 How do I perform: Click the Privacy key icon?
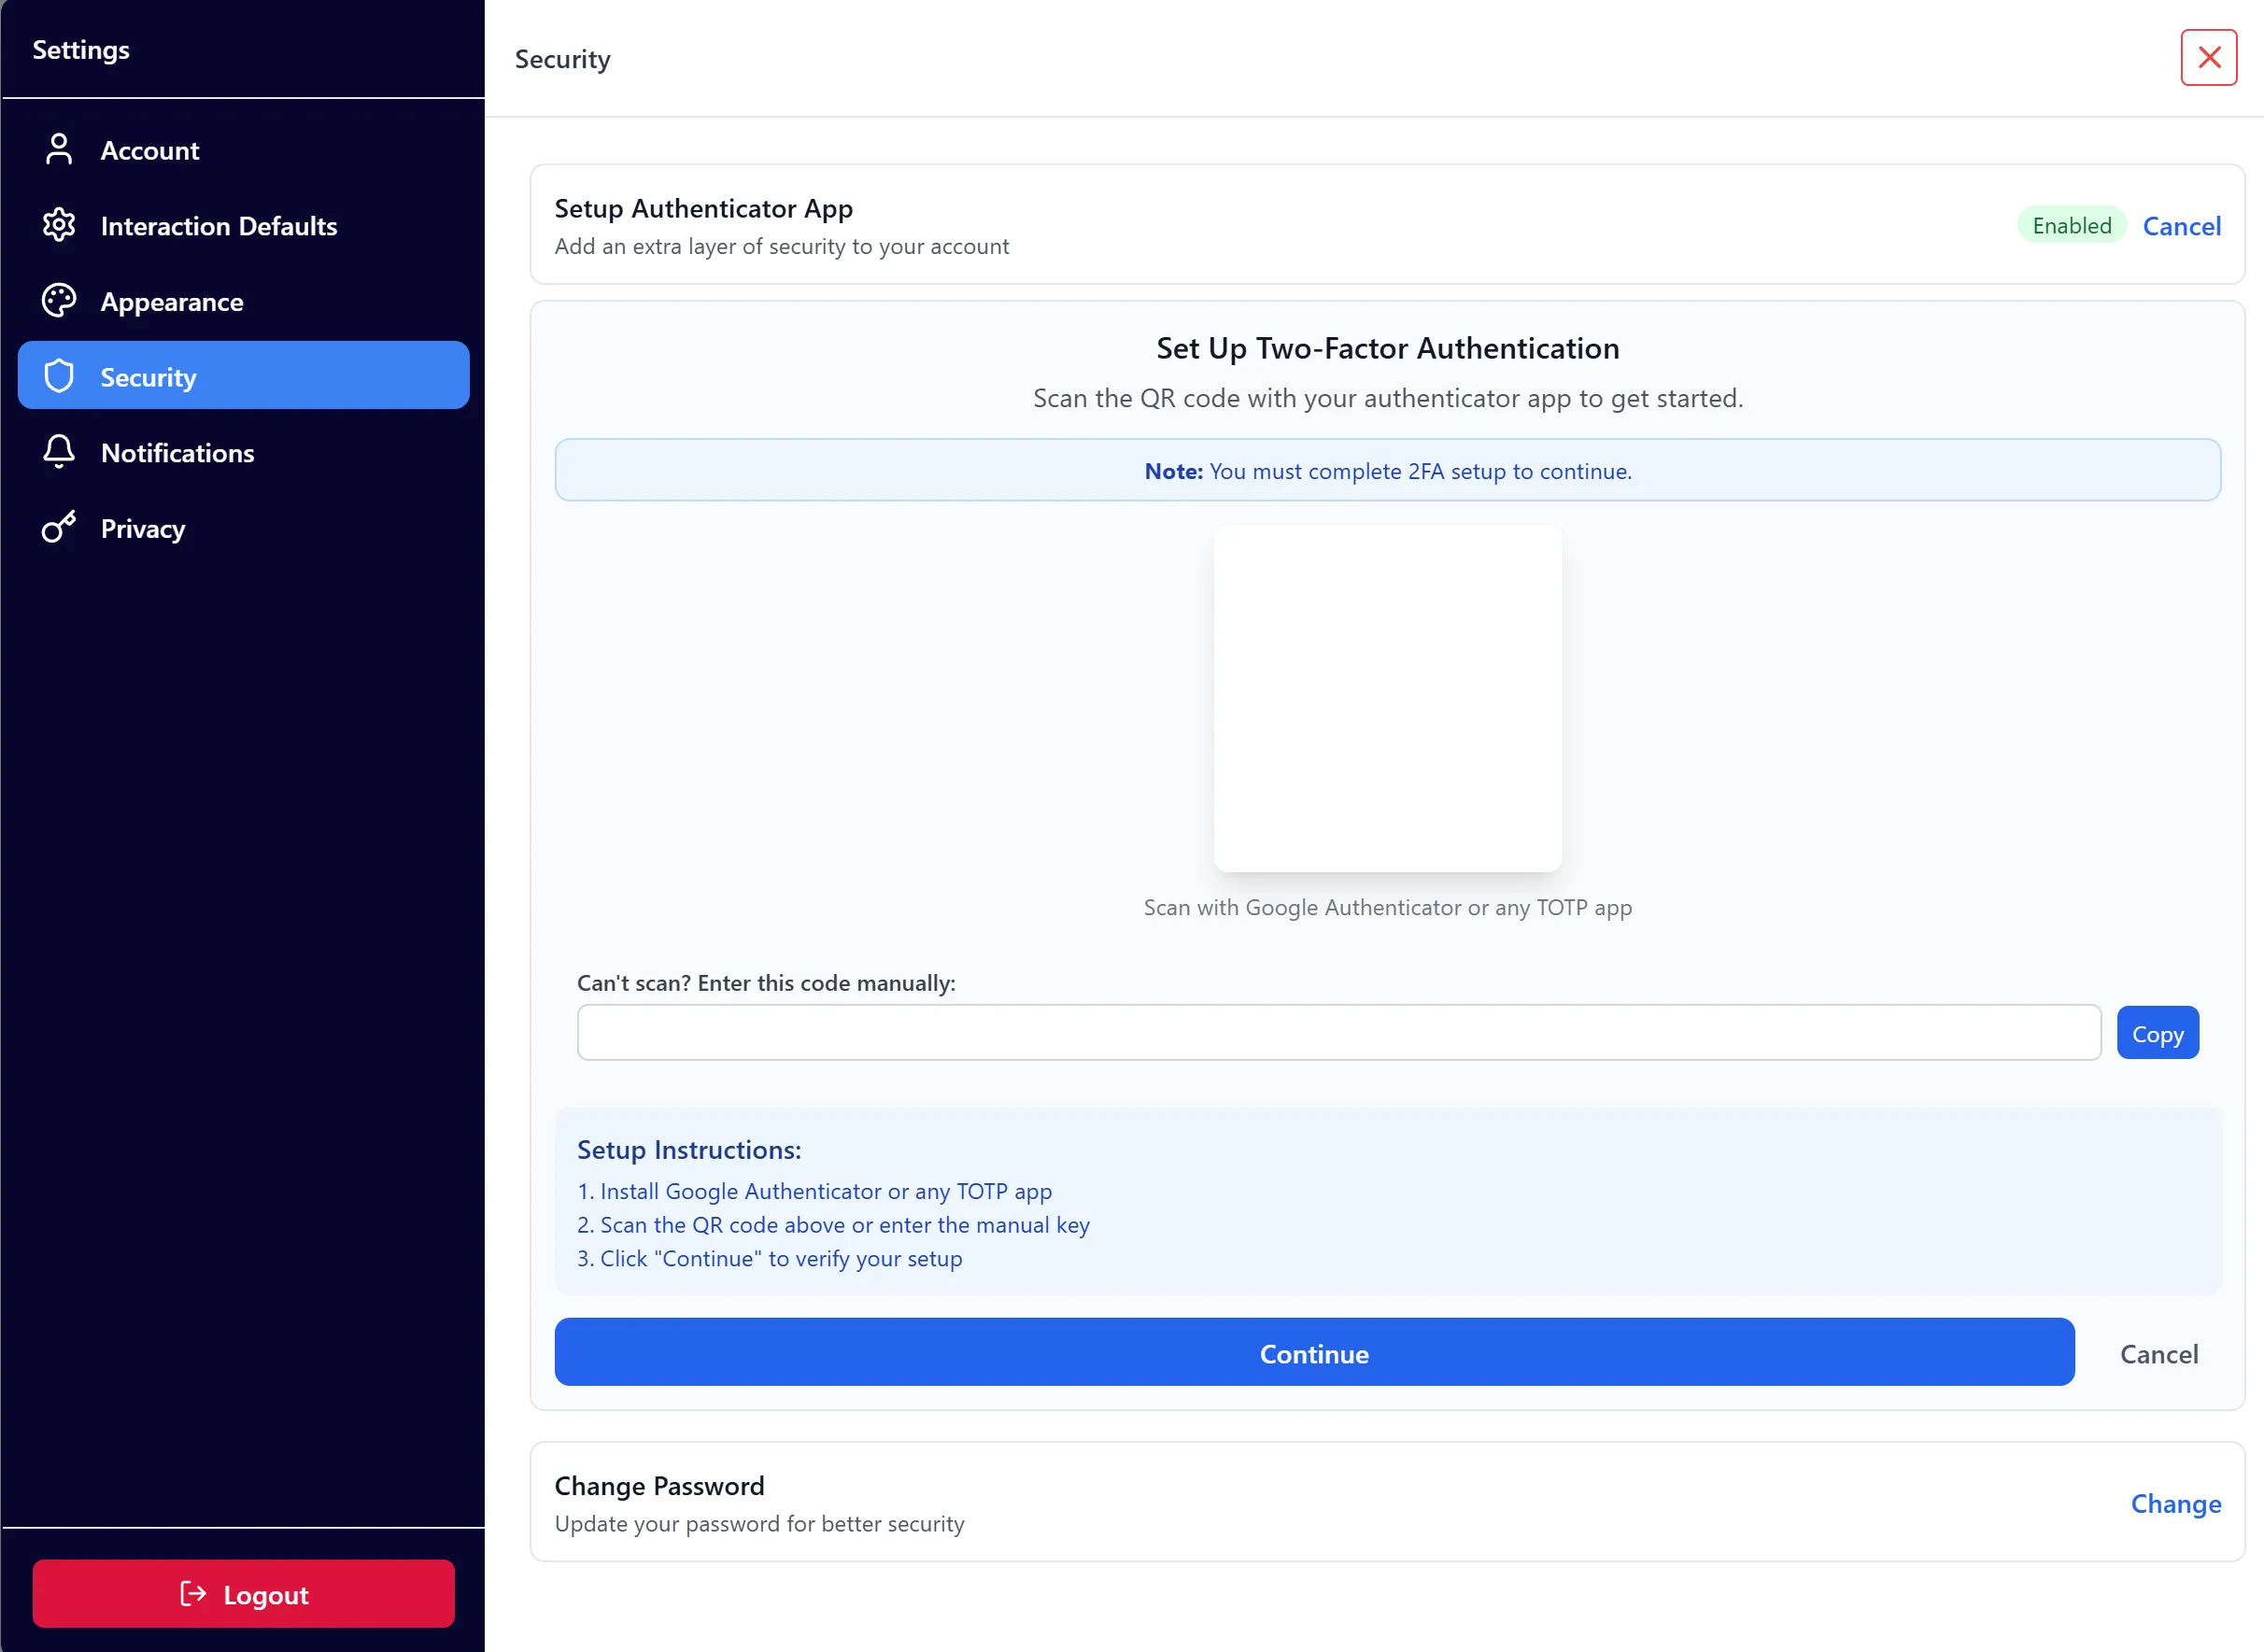pos(59,528)
